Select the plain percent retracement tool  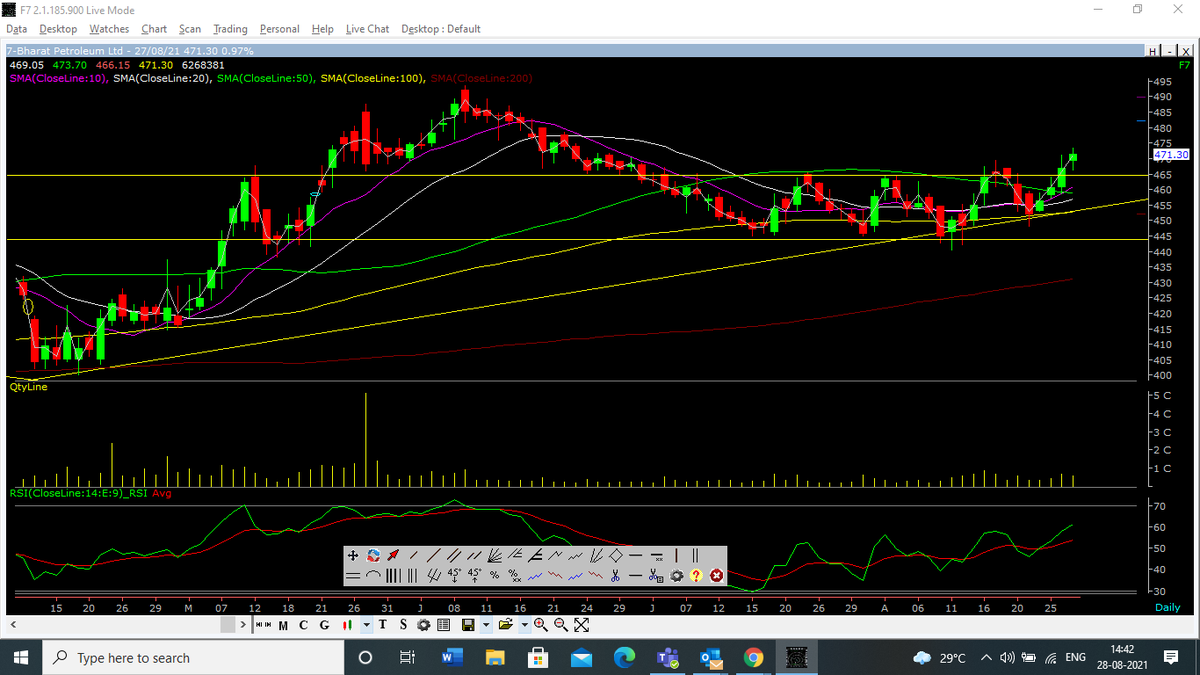[494, 575]
